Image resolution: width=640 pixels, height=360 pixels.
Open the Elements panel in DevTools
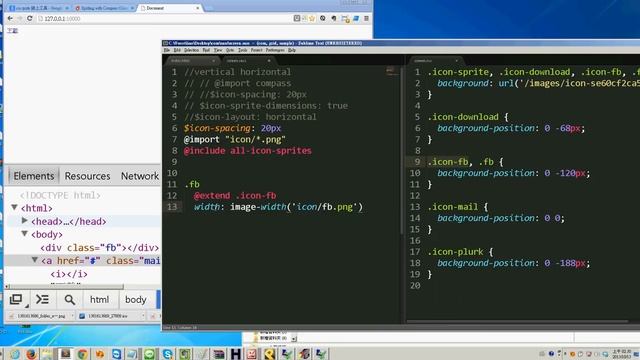pyautogui.click(x=33, y=176)
